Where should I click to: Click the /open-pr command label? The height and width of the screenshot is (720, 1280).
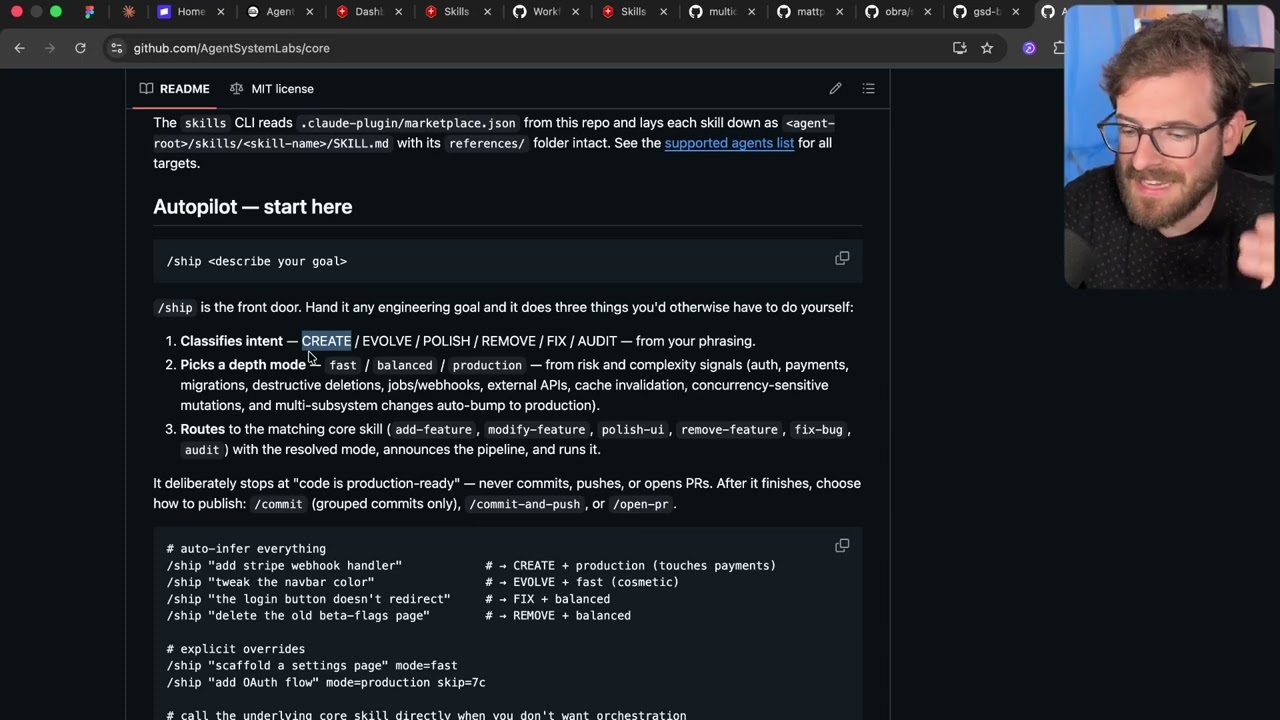pos(641,504)
